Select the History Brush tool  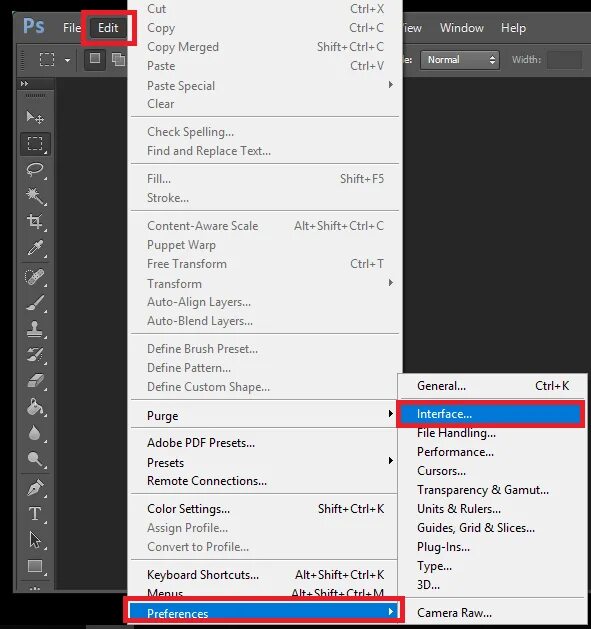35,355
